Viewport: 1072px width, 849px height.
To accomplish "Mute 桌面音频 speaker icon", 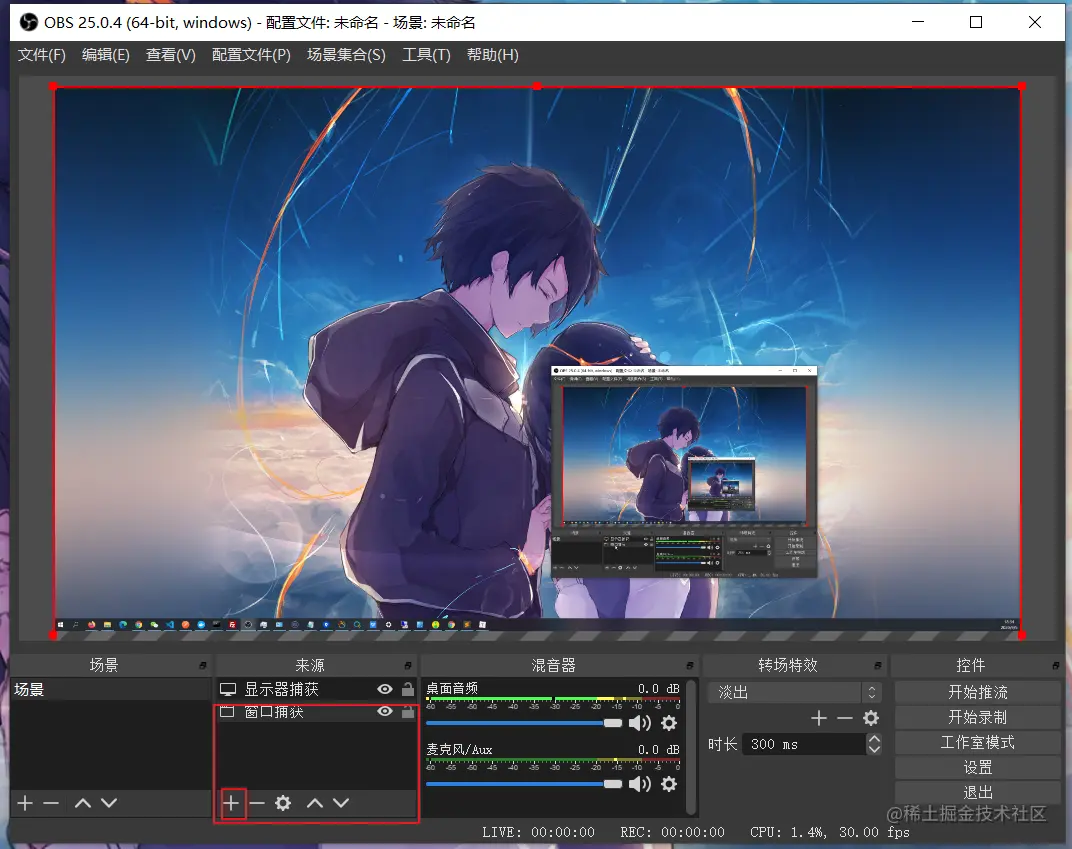I will pyautogui.click(x=640, y=723).
